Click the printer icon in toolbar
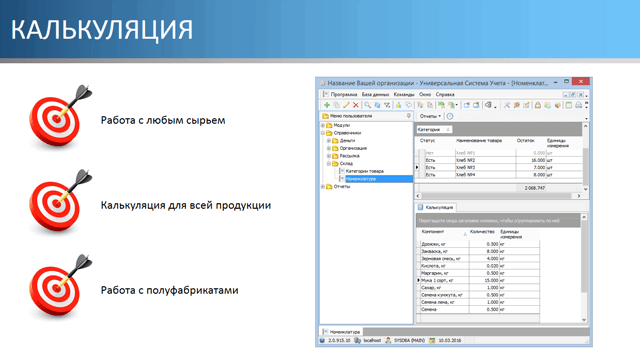The height and width of the screenshot is (360, 640). point(578,105)
